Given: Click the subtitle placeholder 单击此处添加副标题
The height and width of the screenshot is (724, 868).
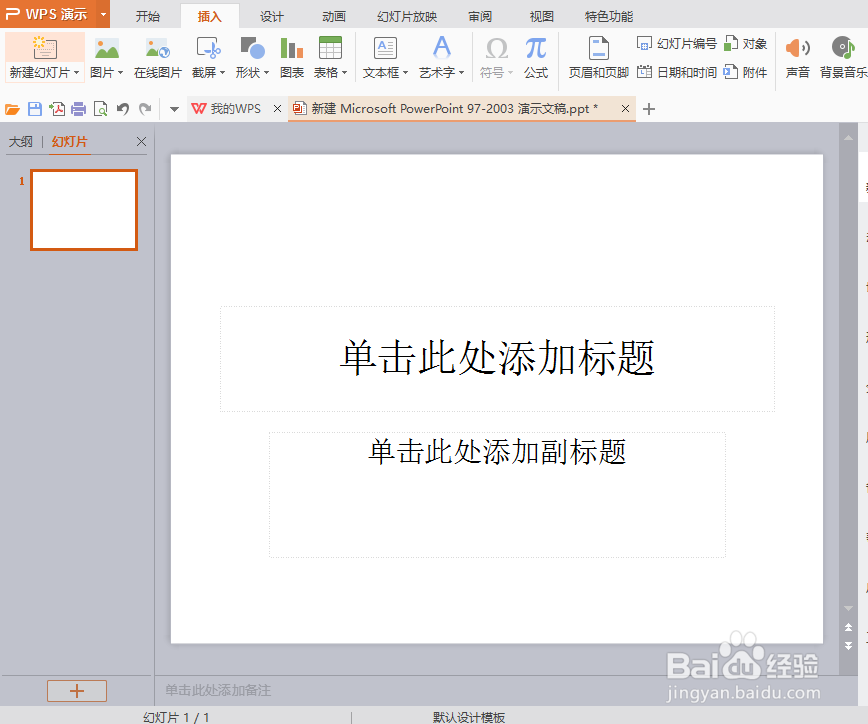Looking at the screenshot, I should click(497, 494).
